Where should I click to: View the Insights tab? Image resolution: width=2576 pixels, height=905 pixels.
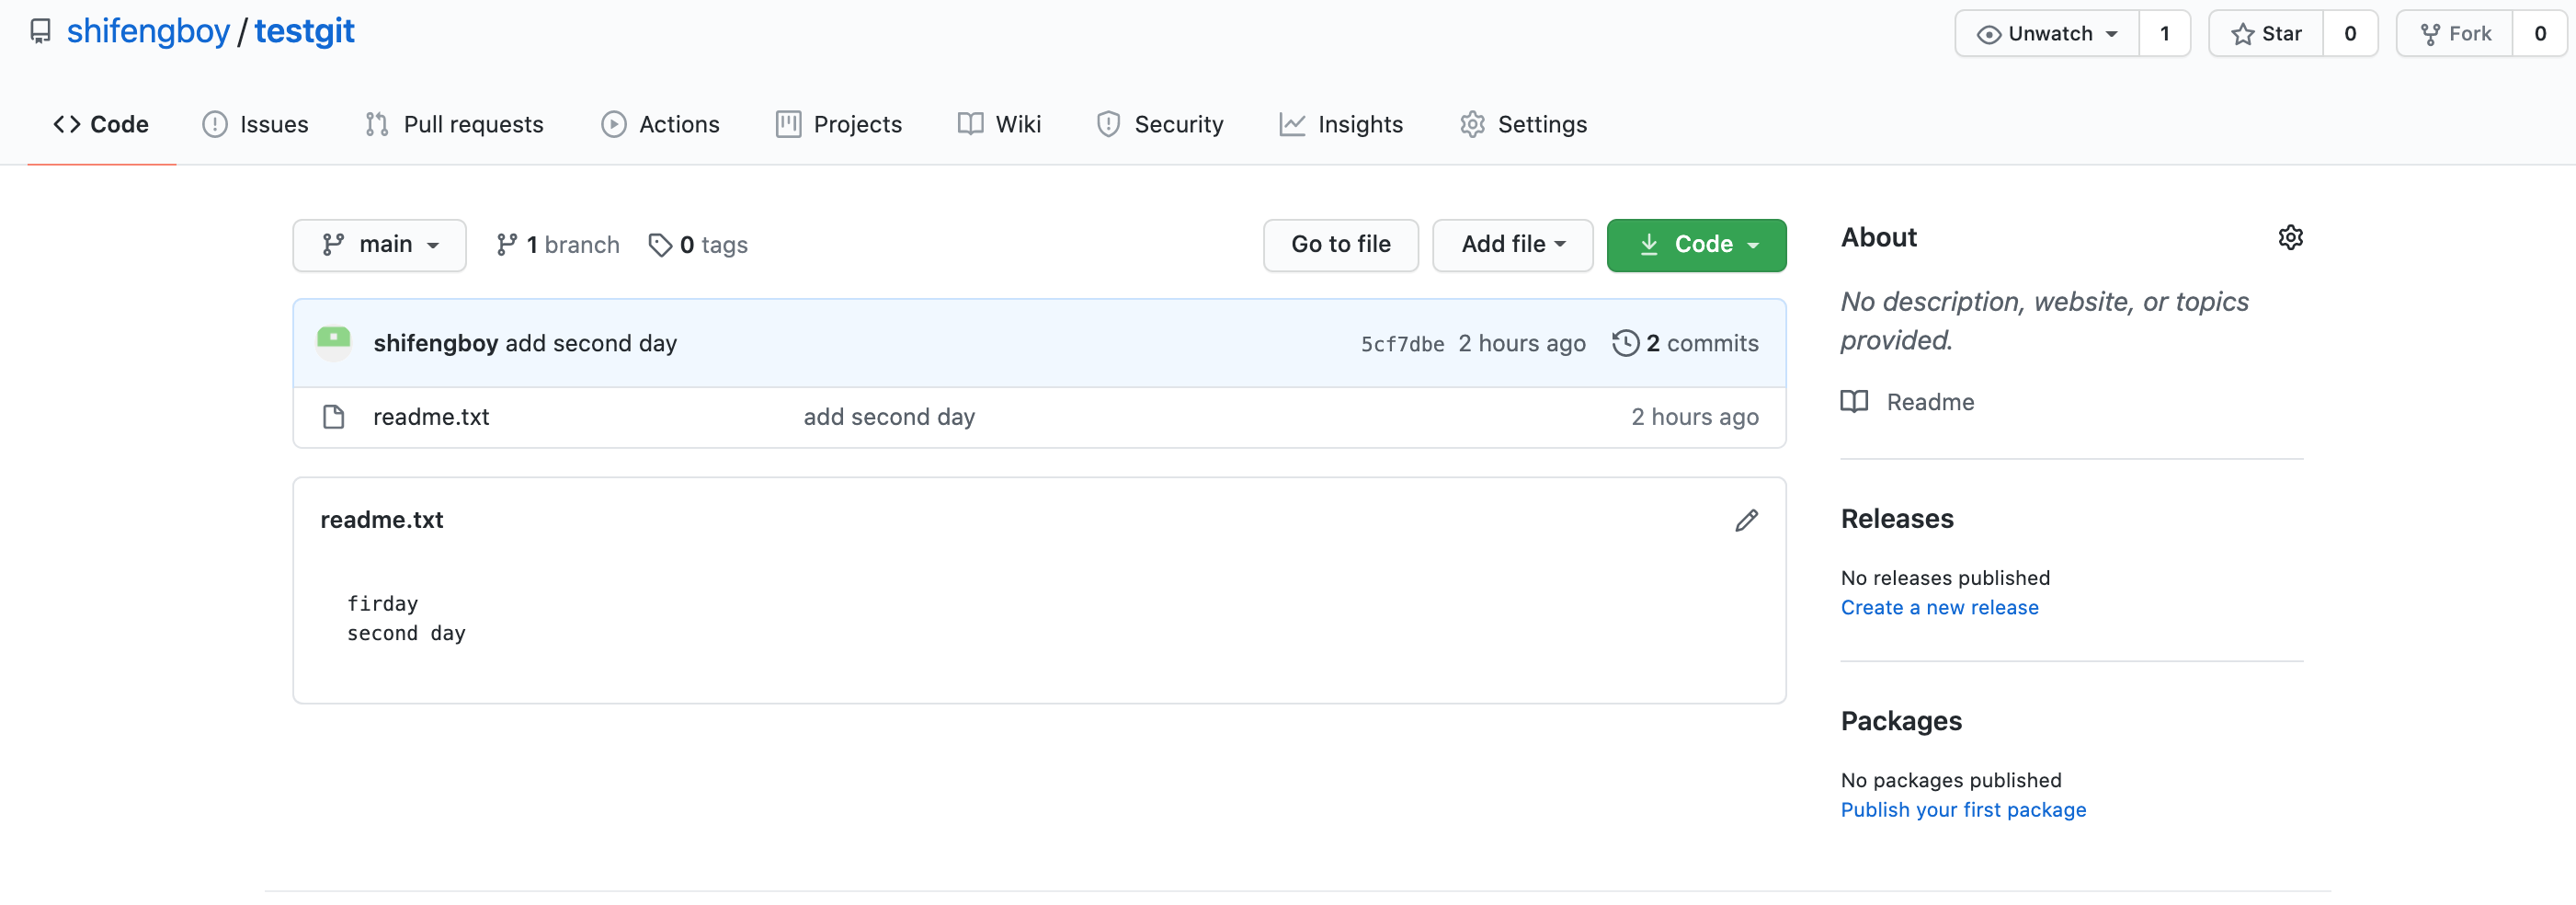[1341, 124]
